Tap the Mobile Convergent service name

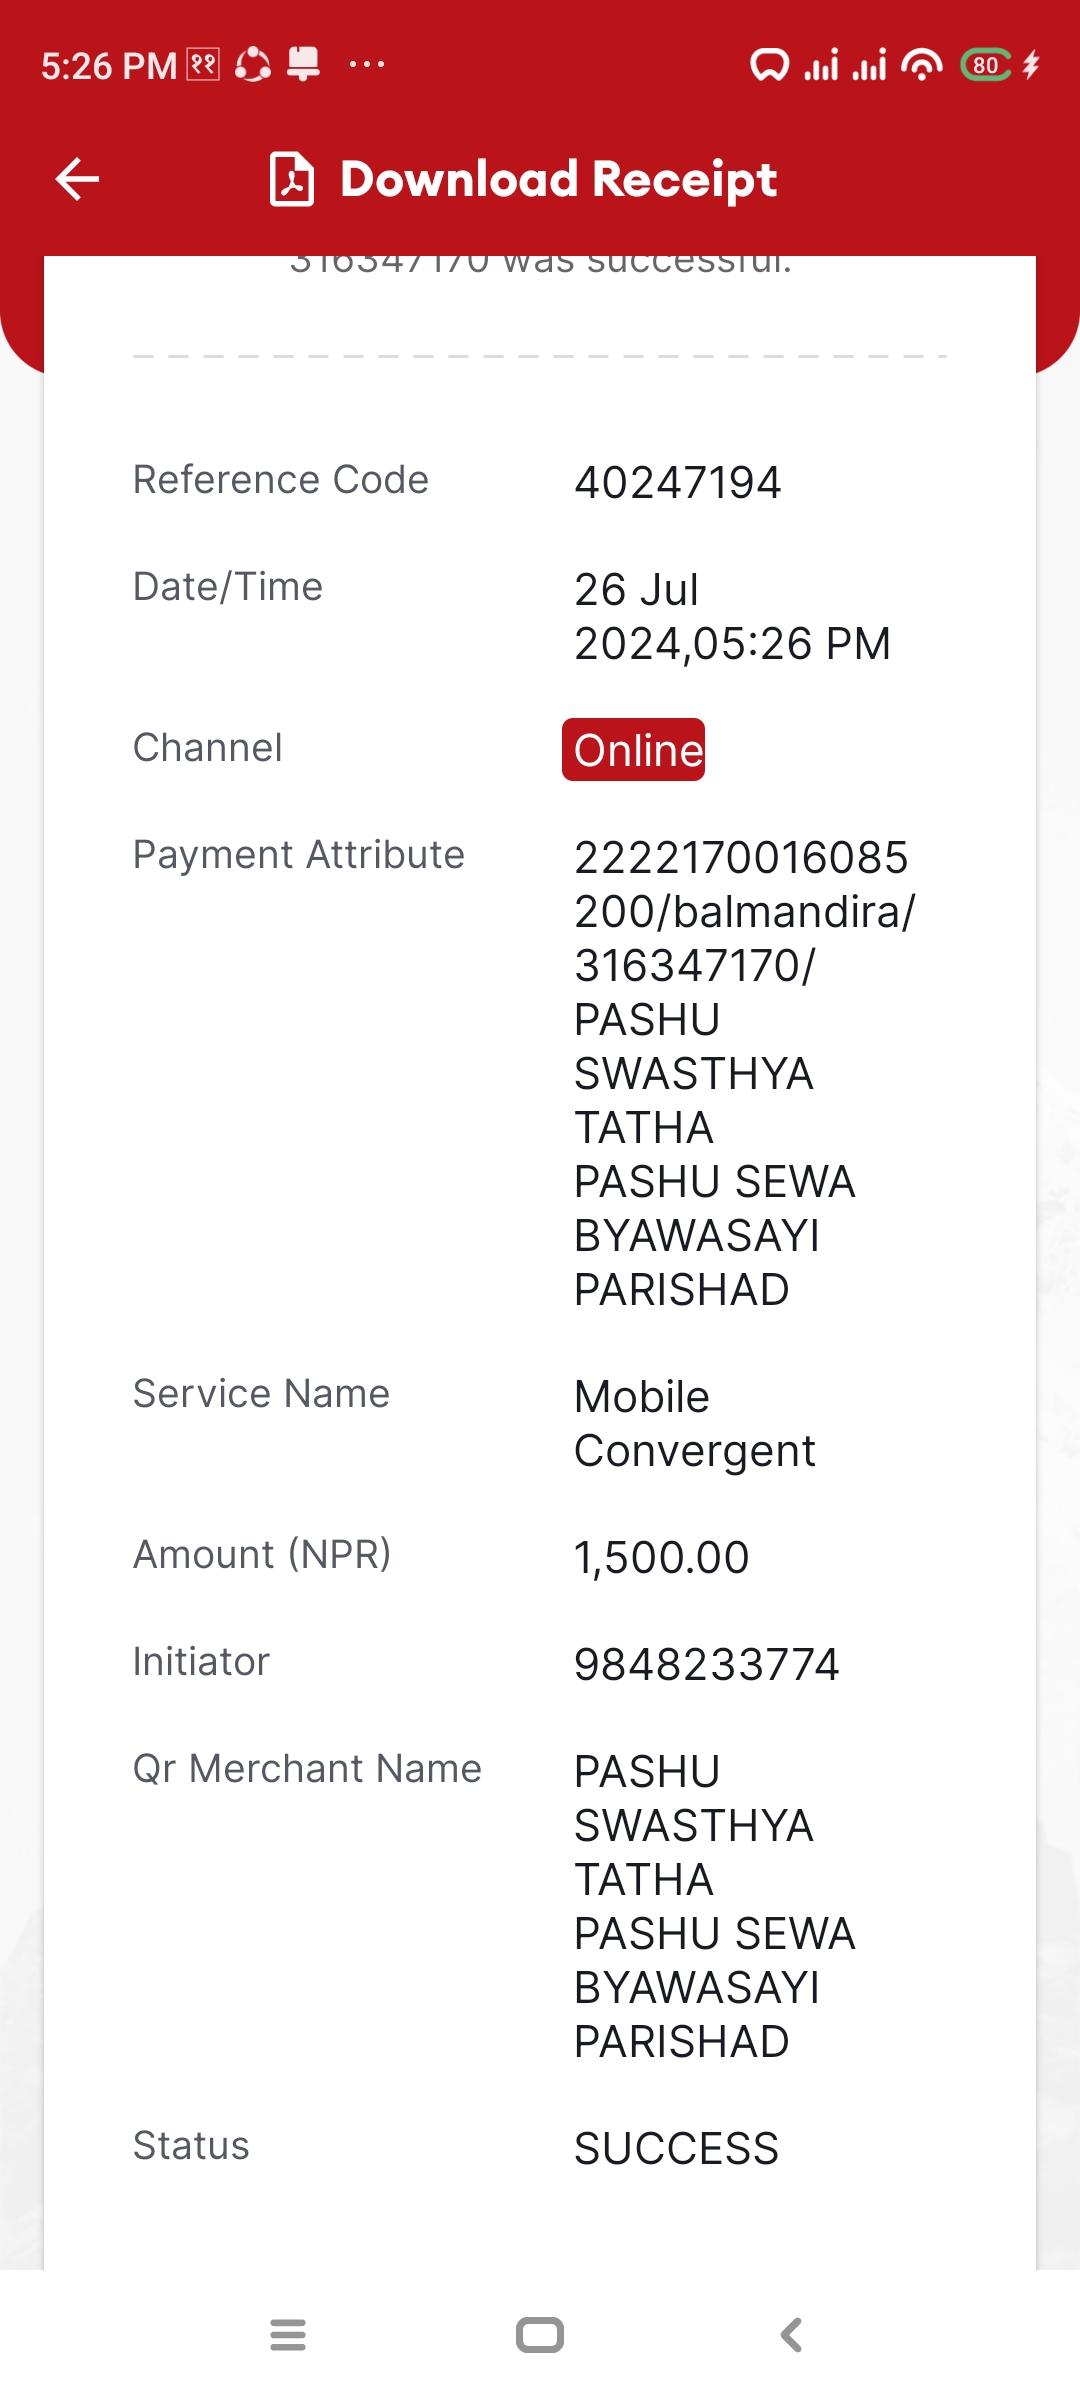pos(694,1423)
